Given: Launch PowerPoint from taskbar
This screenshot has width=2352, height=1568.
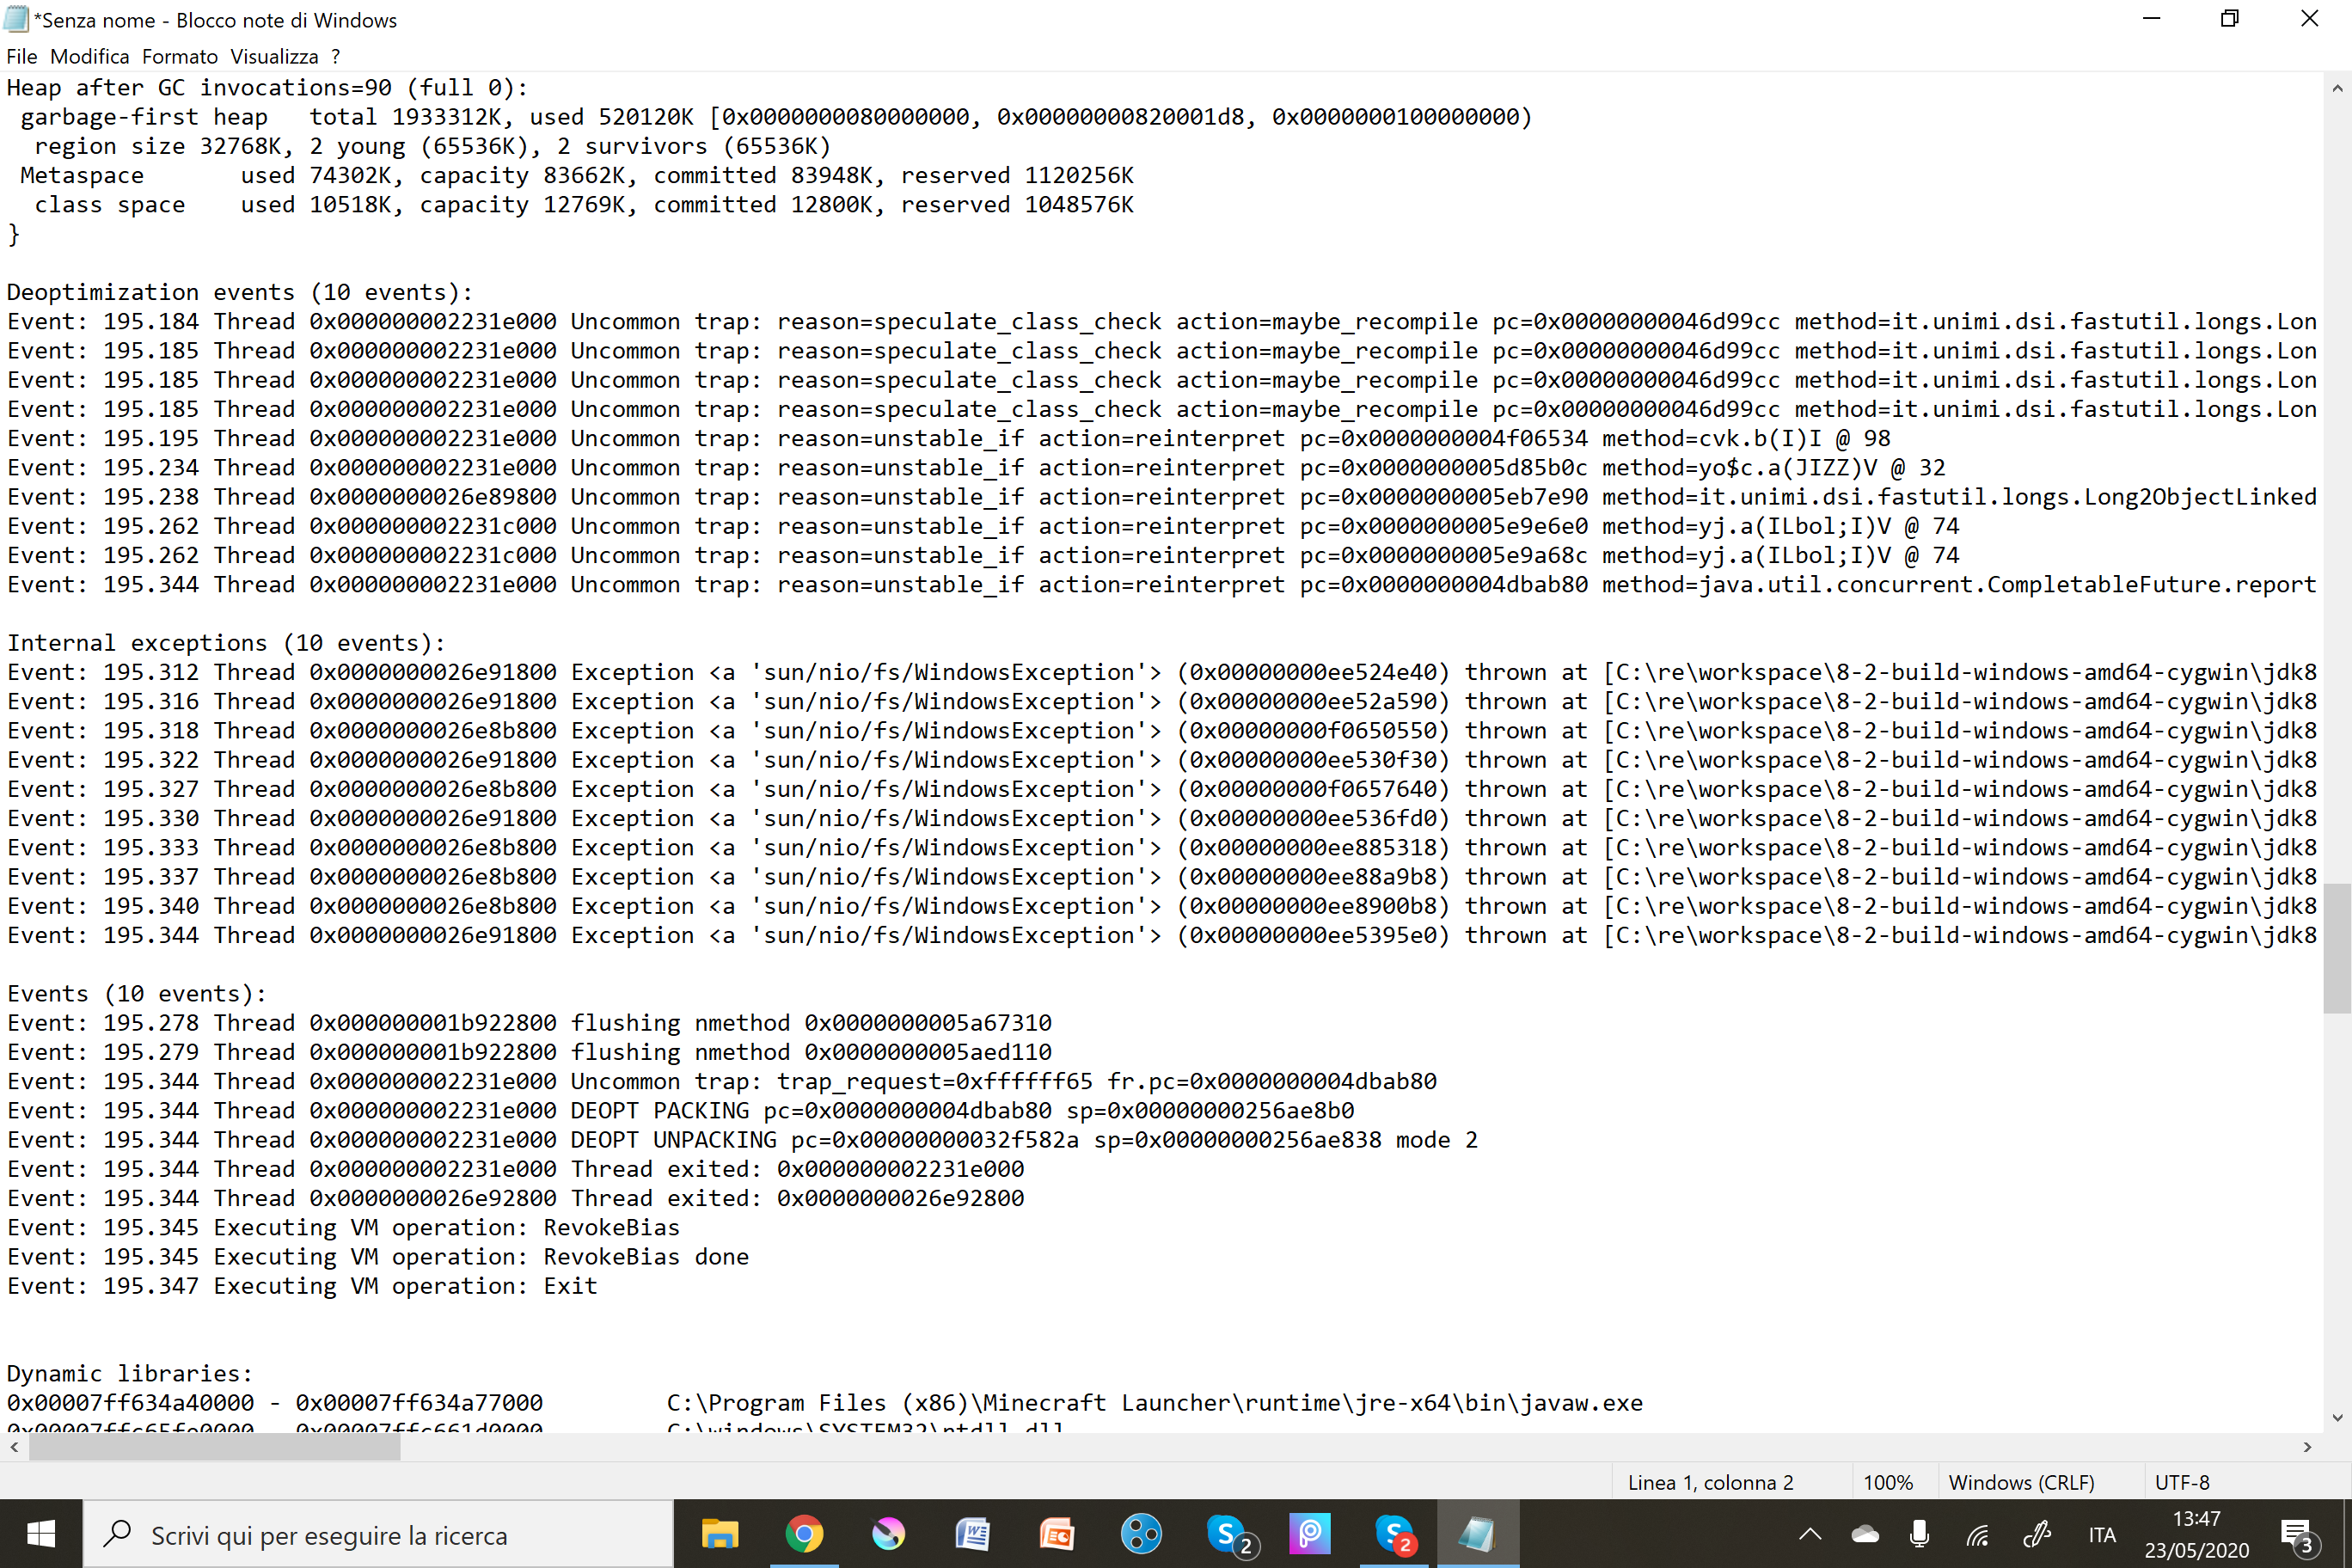Looking at the screenshot, I should pos(1056,1534).
